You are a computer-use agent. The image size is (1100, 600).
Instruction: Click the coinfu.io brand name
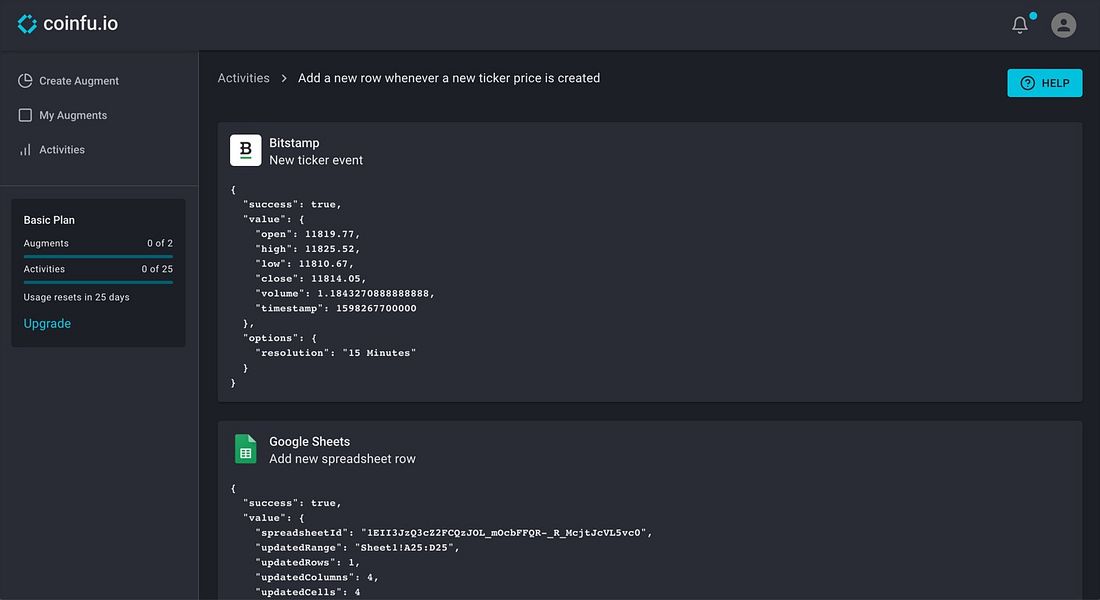coord(81,23)
